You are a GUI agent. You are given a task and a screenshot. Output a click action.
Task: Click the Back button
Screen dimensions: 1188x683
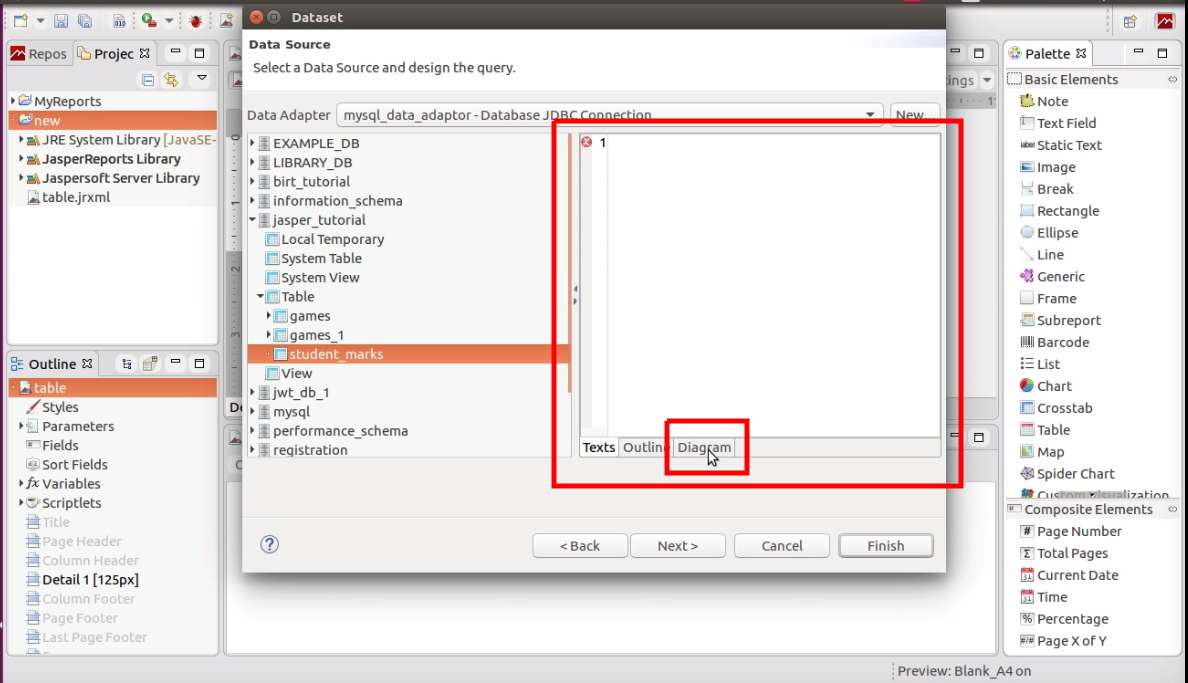click(580, 546)
